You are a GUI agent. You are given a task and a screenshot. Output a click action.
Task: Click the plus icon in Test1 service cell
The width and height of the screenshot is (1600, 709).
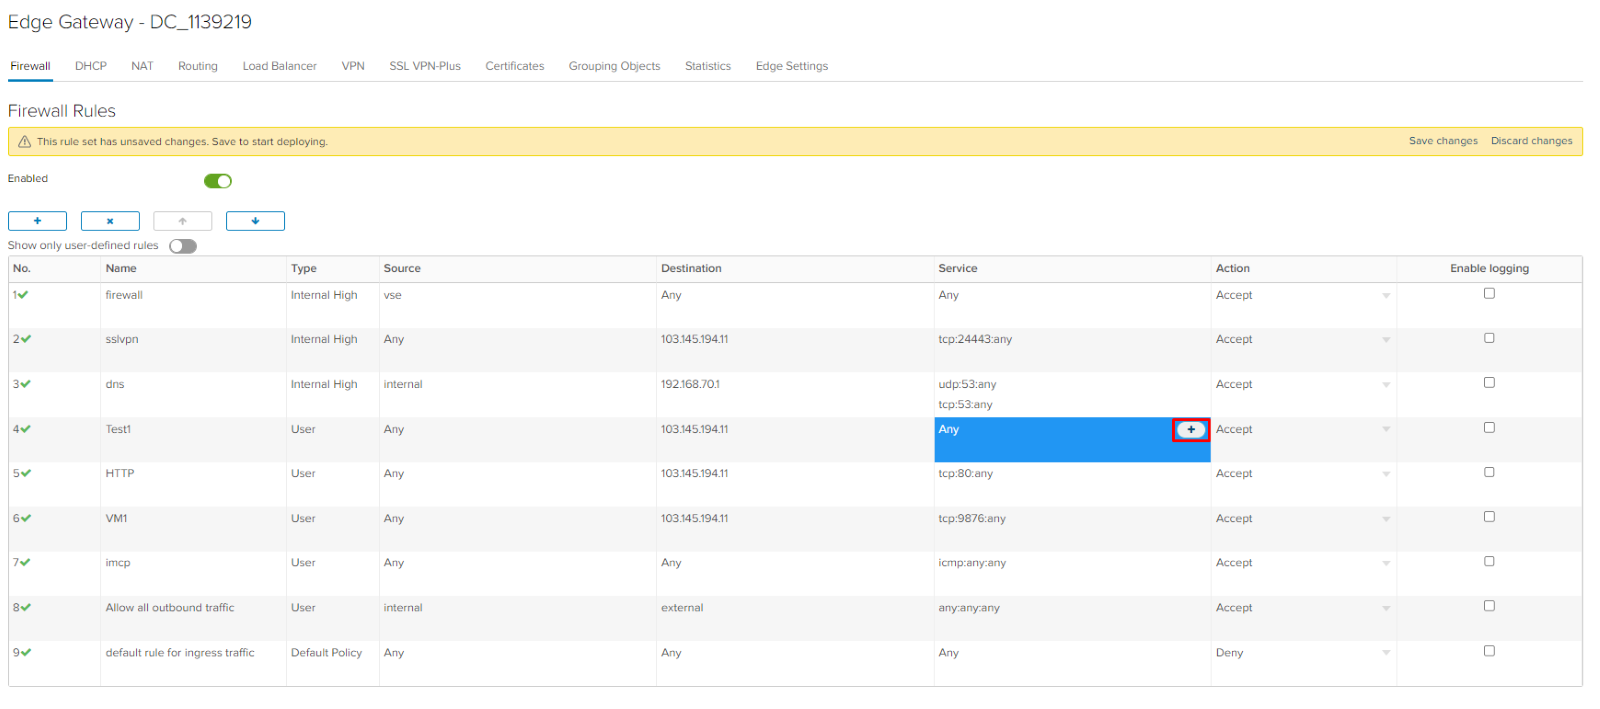click(1191, 430)
